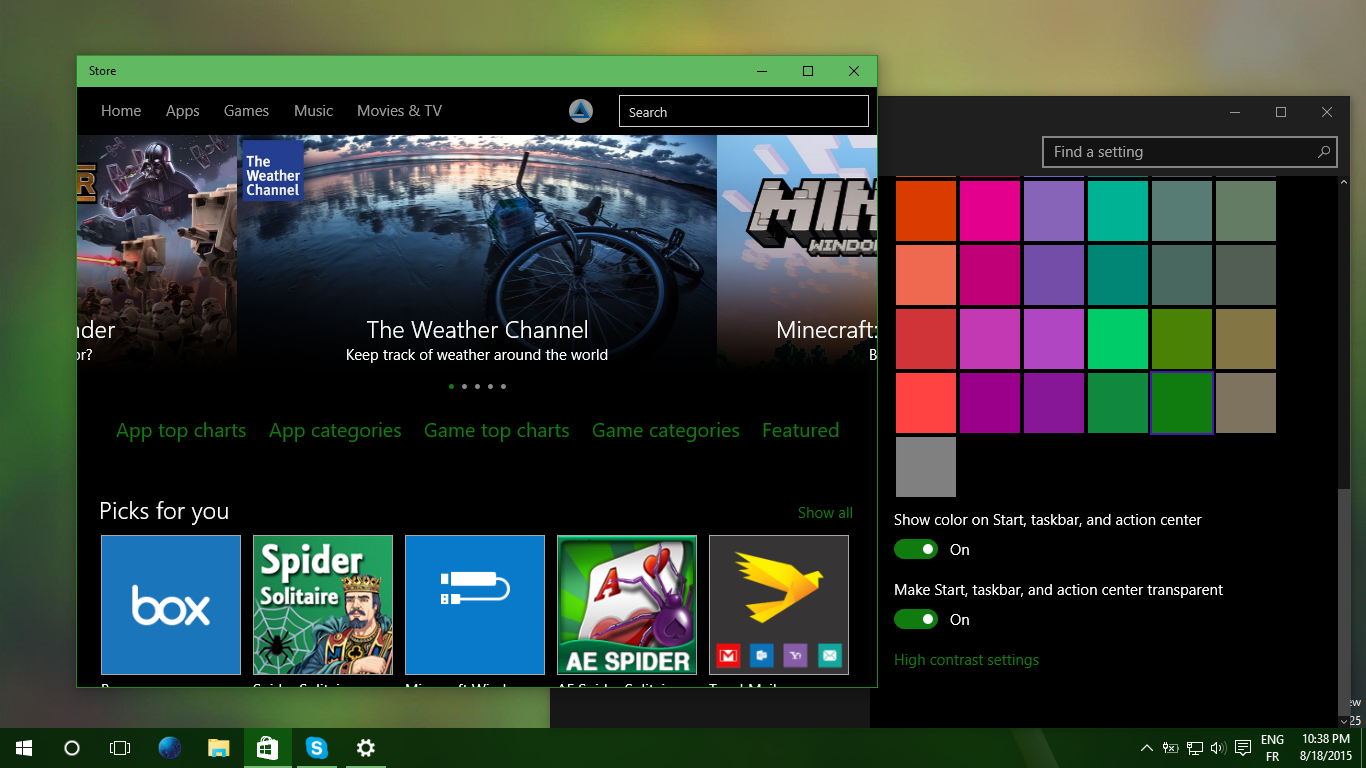The width and height of the screenshot is (1366, 768).
Task: Select the highlighted dark green accent swatch
Action: 1182,403
